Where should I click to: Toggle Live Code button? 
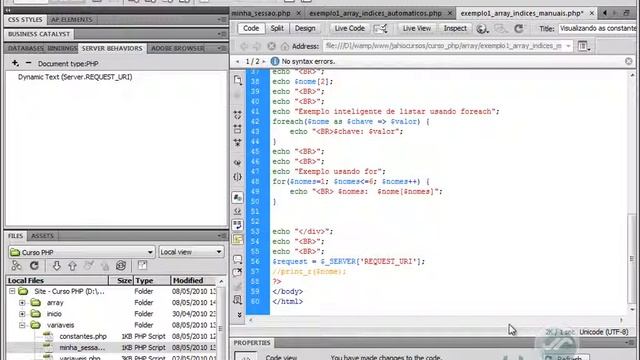(349, 28)
